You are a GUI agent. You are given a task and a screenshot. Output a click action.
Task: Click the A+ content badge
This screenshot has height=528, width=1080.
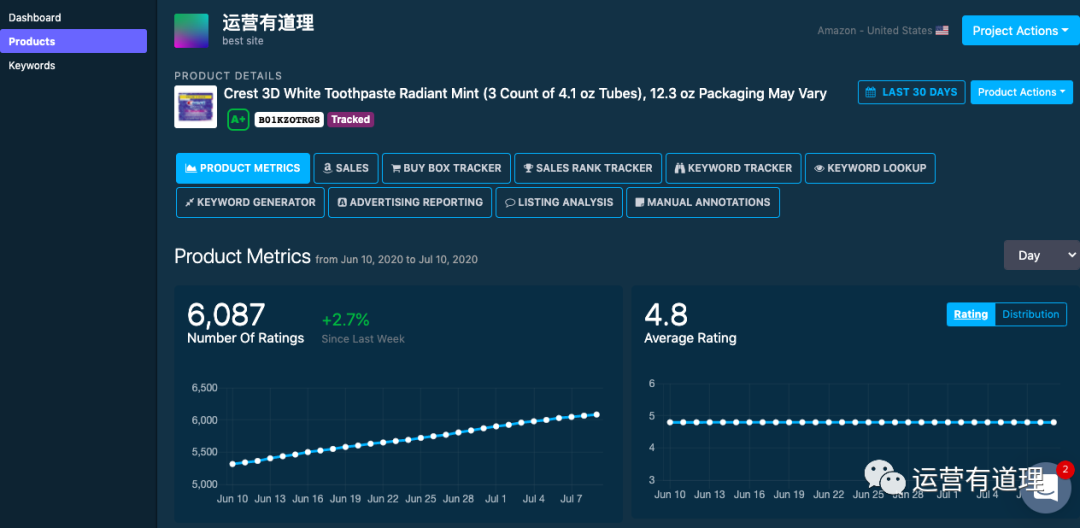tap(238, 120)
